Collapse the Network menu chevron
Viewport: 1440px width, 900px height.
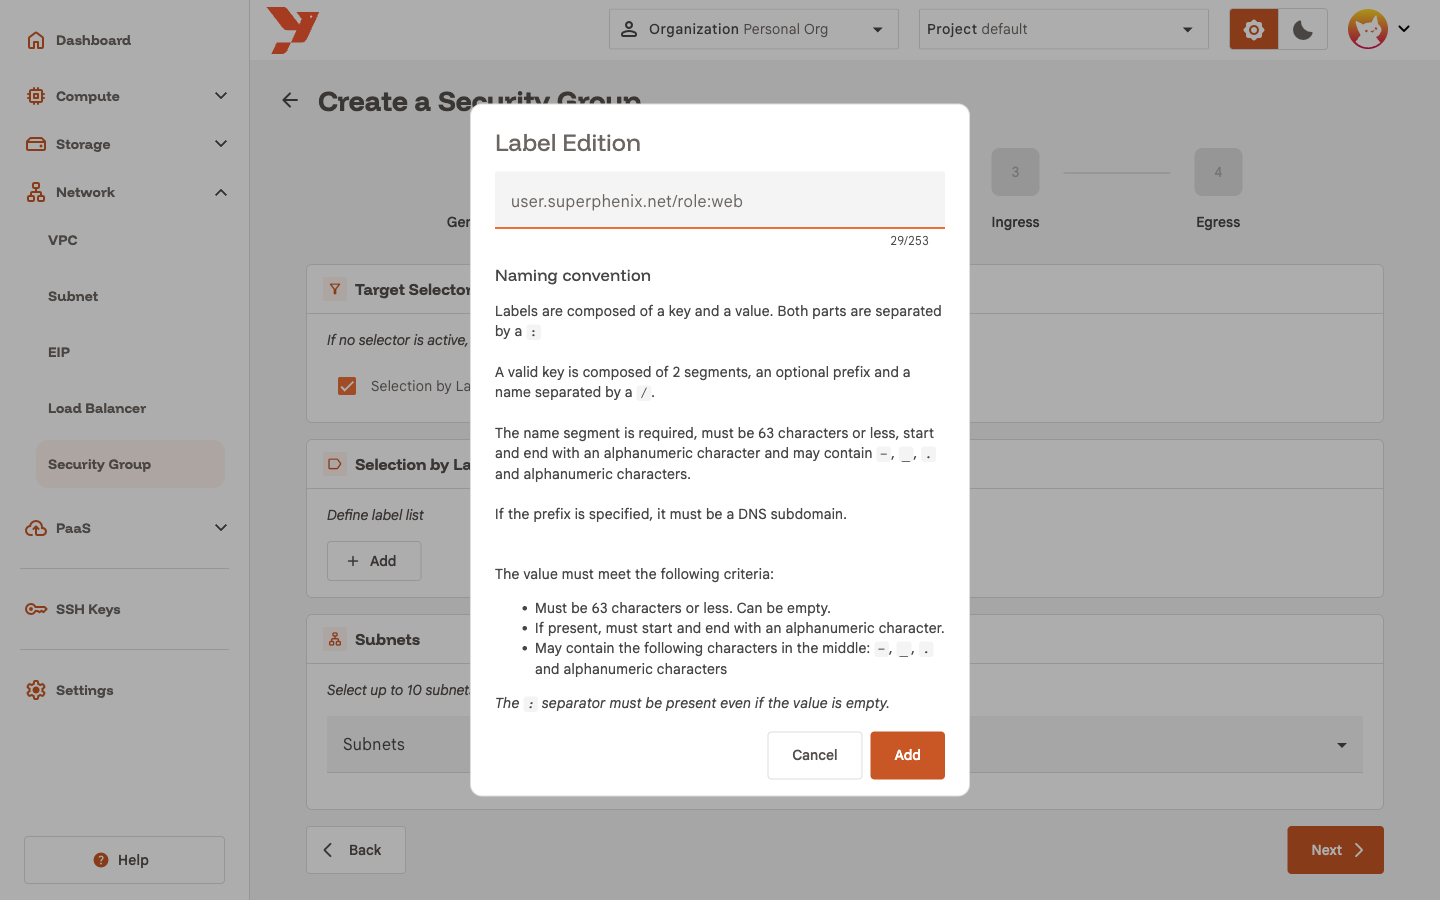221,192
